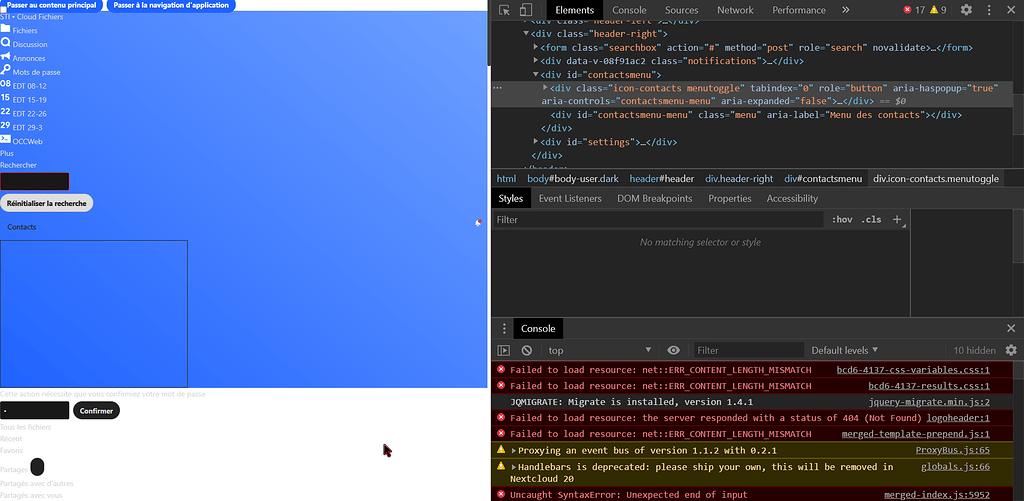Open the Default levels dropdown
The image size is (1024, 501).
(844, 350)
